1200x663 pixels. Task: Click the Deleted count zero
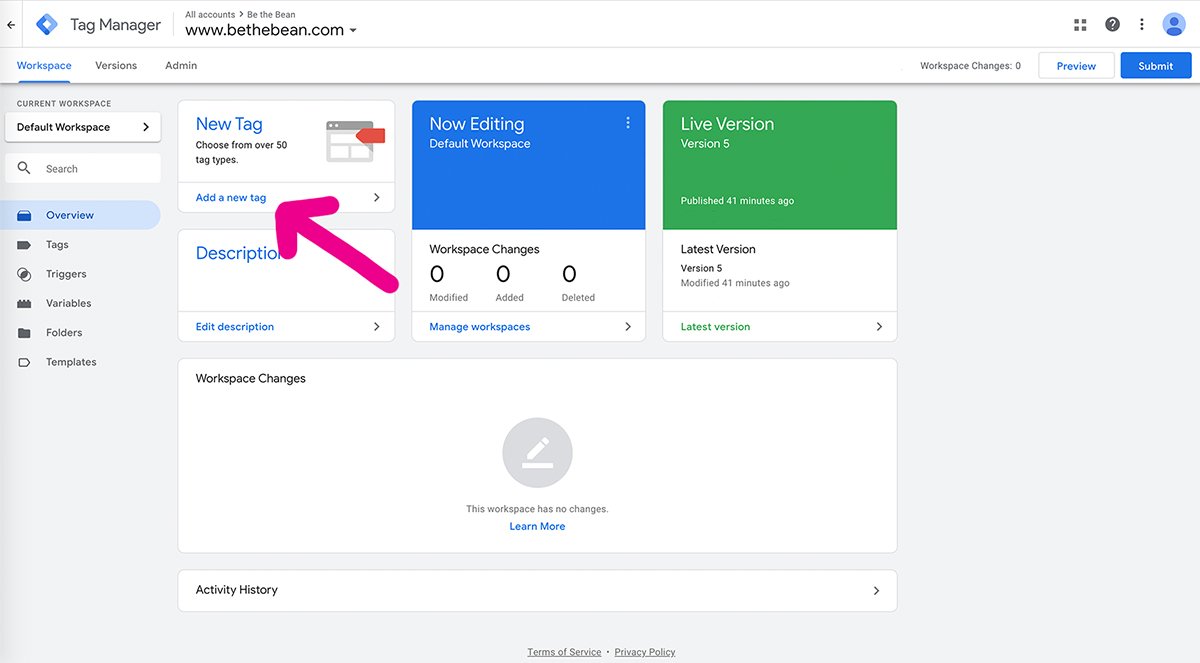tap(569, 274)
